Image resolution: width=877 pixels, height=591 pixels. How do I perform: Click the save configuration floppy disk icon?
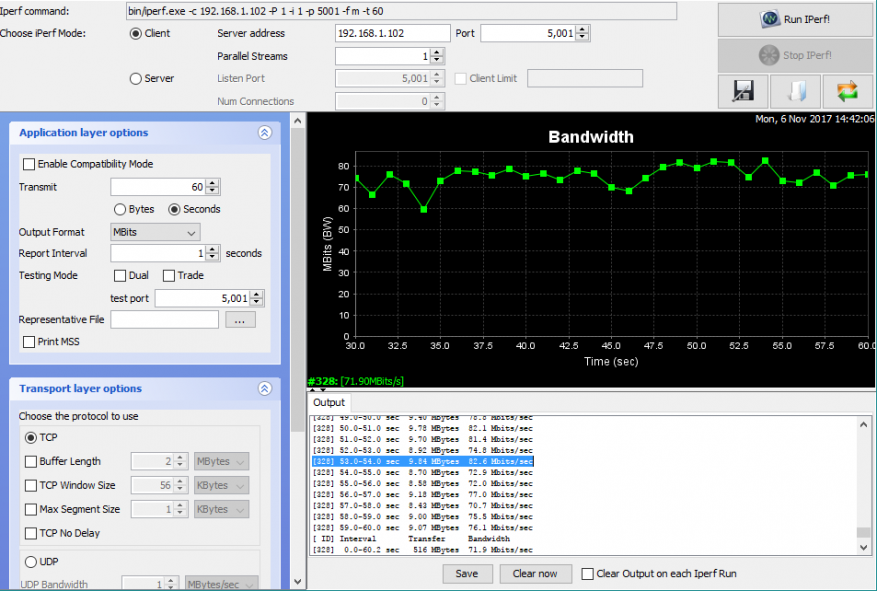coord(742,91)
